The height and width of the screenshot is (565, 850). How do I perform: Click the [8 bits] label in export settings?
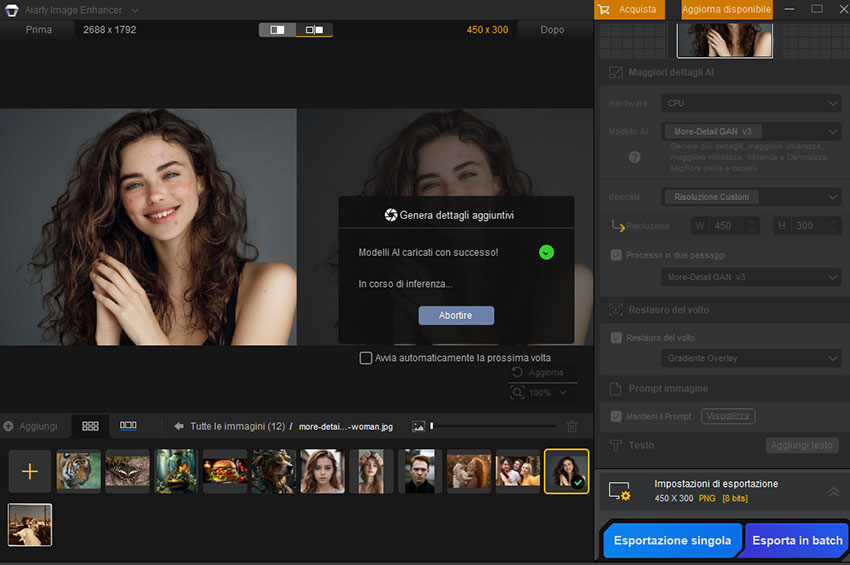click(x=735, y=498)
